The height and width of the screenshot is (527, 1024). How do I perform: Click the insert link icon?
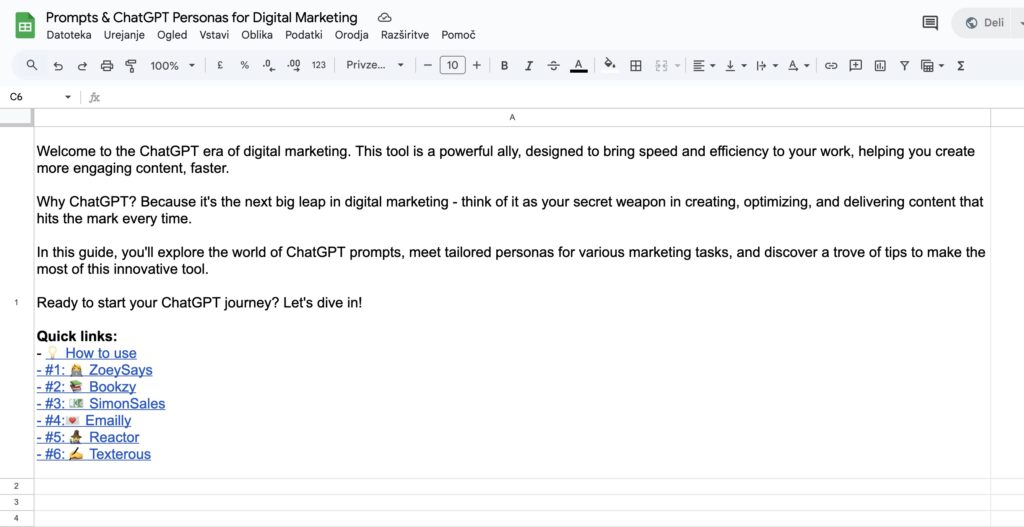[x=831, y=65]
